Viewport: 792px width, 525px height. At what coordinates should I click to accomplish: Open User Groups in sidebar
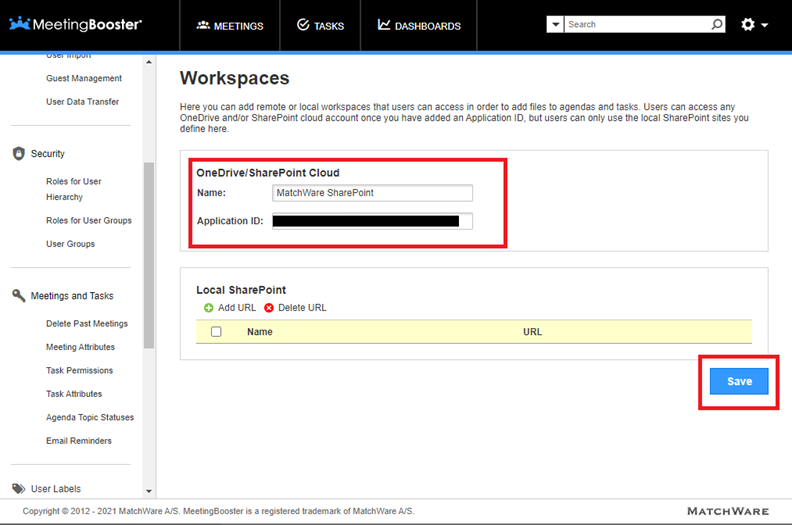[x=70, y=244]
